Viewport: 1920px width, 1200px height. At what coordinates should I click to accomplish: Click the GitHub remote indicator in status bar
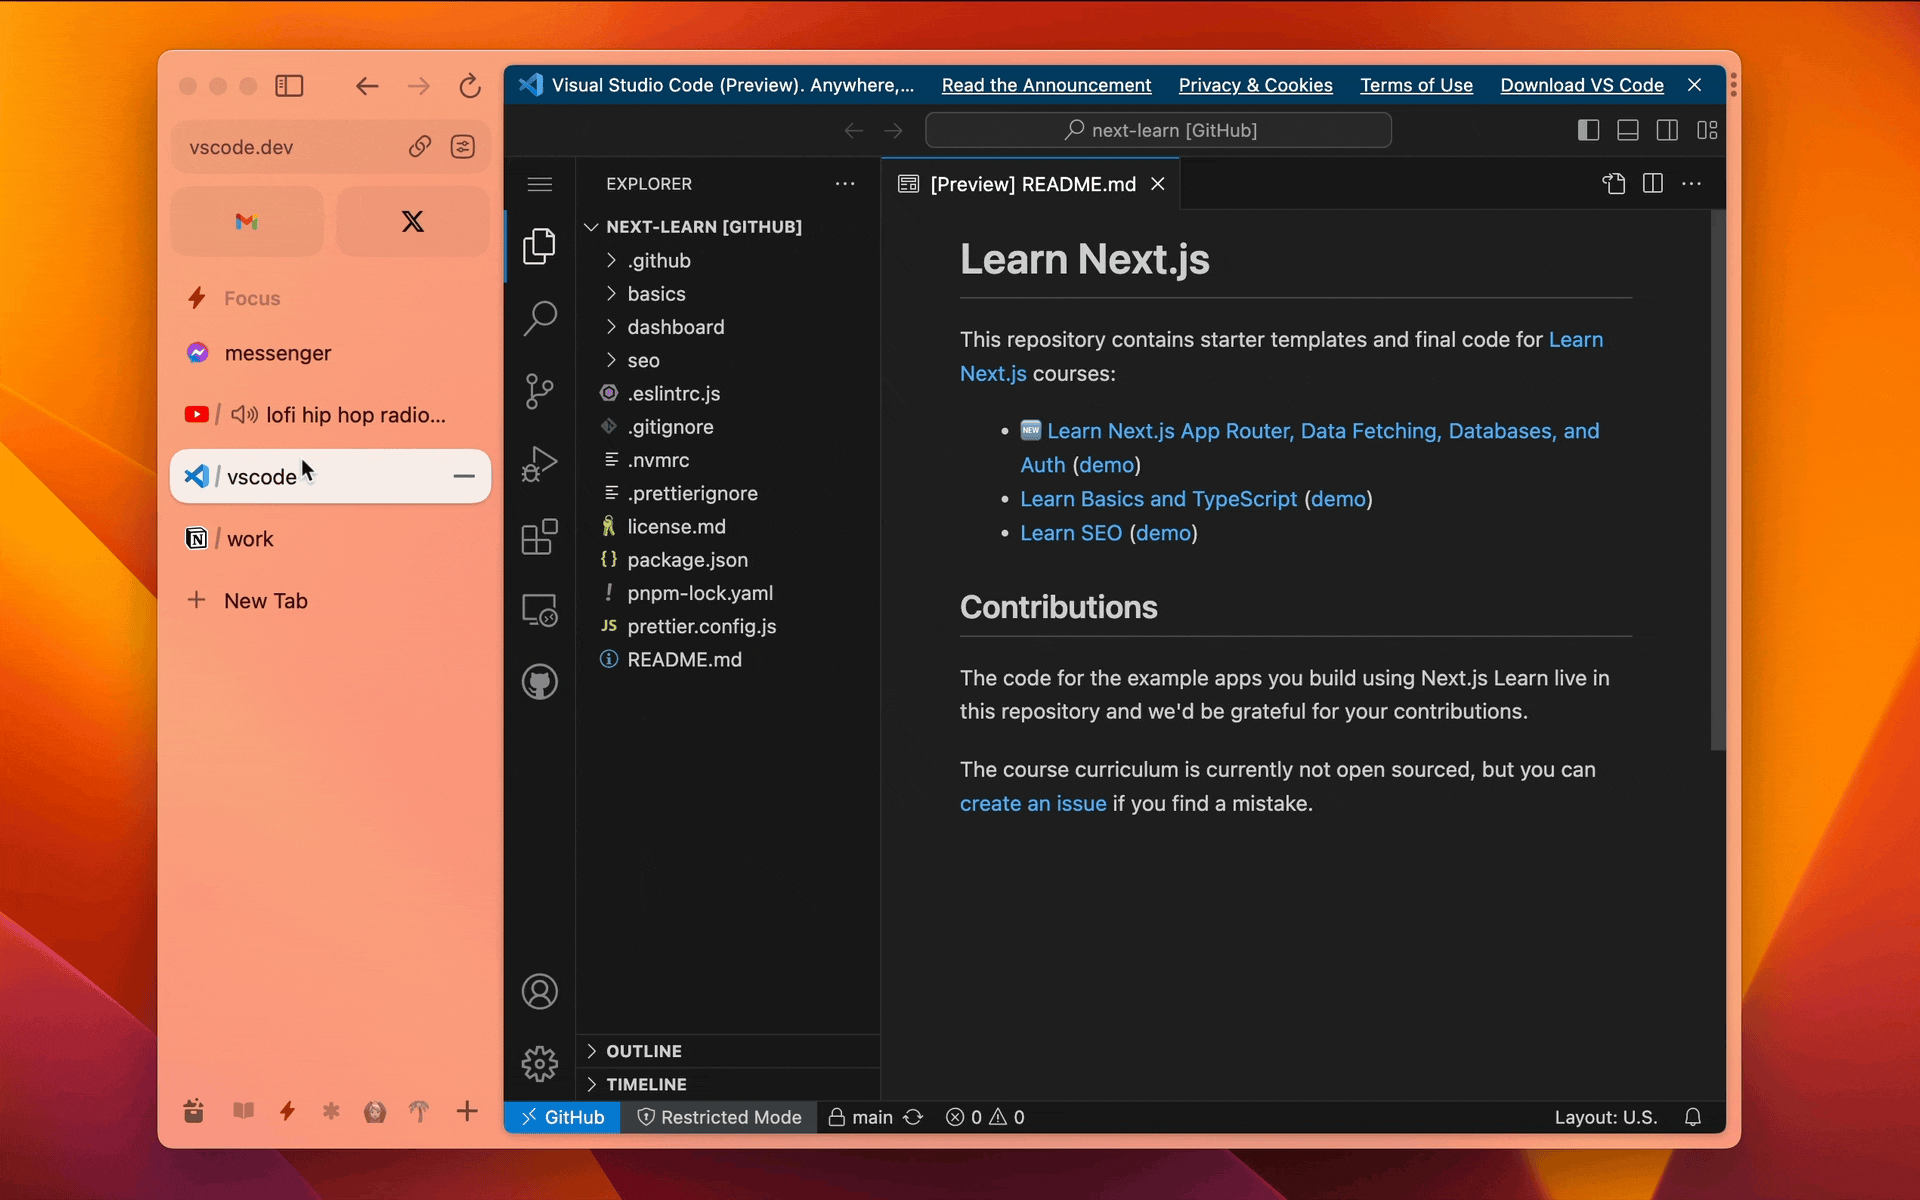[x=562, y=1117]
